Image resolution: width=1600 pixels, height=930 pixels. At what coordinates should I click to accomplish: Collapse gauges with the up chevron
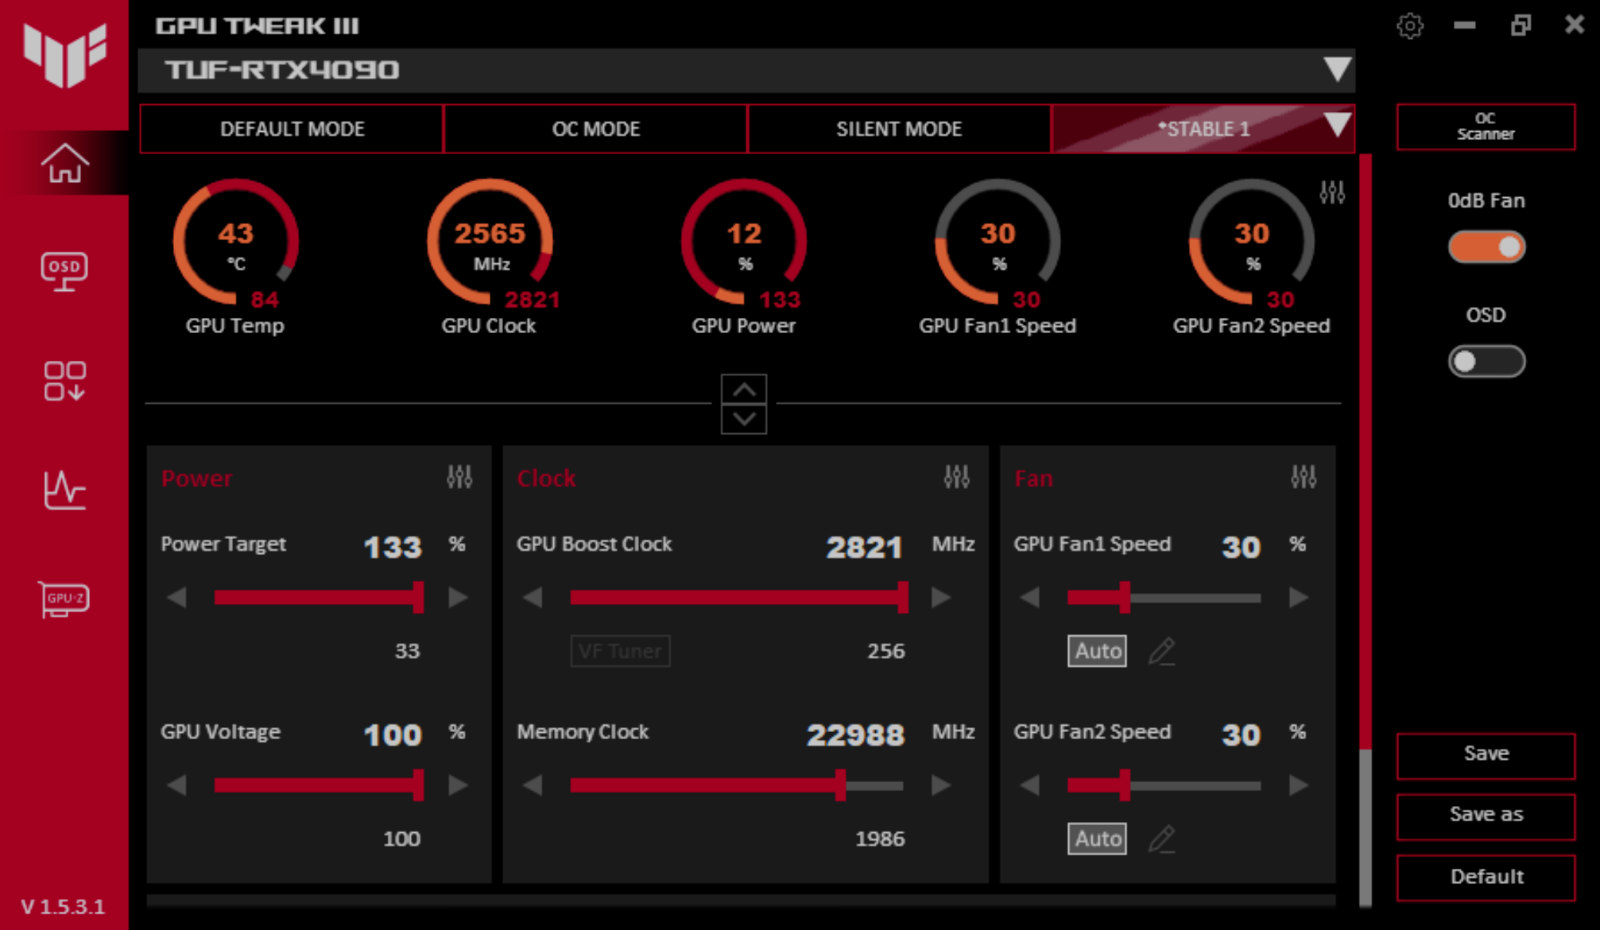tap(744, 388)
